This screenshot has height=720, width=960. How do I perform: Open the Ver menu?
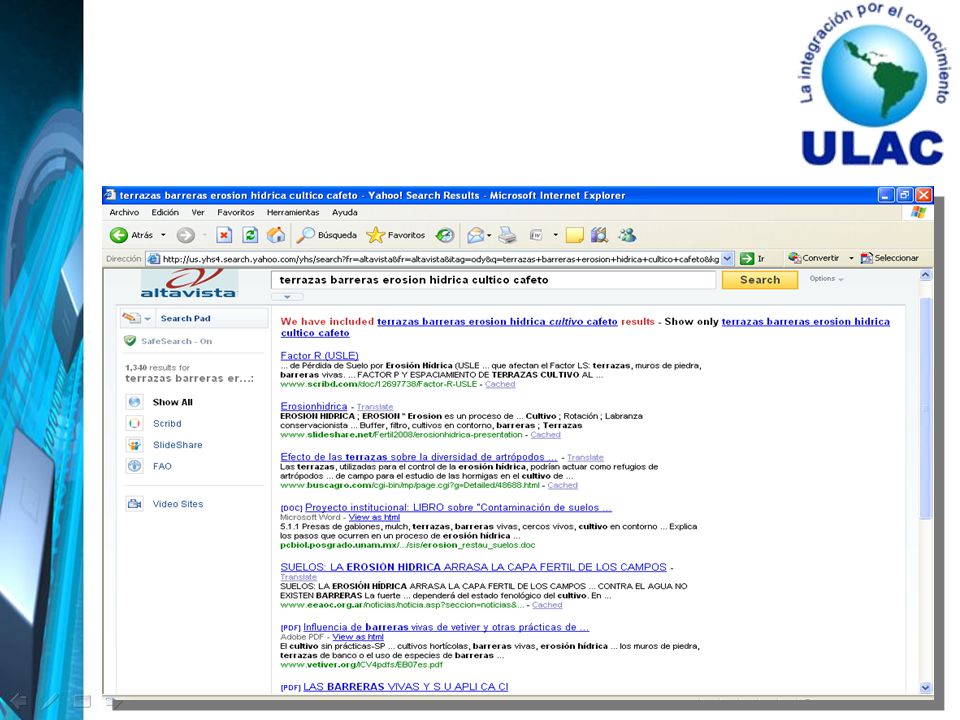[198, 212]
